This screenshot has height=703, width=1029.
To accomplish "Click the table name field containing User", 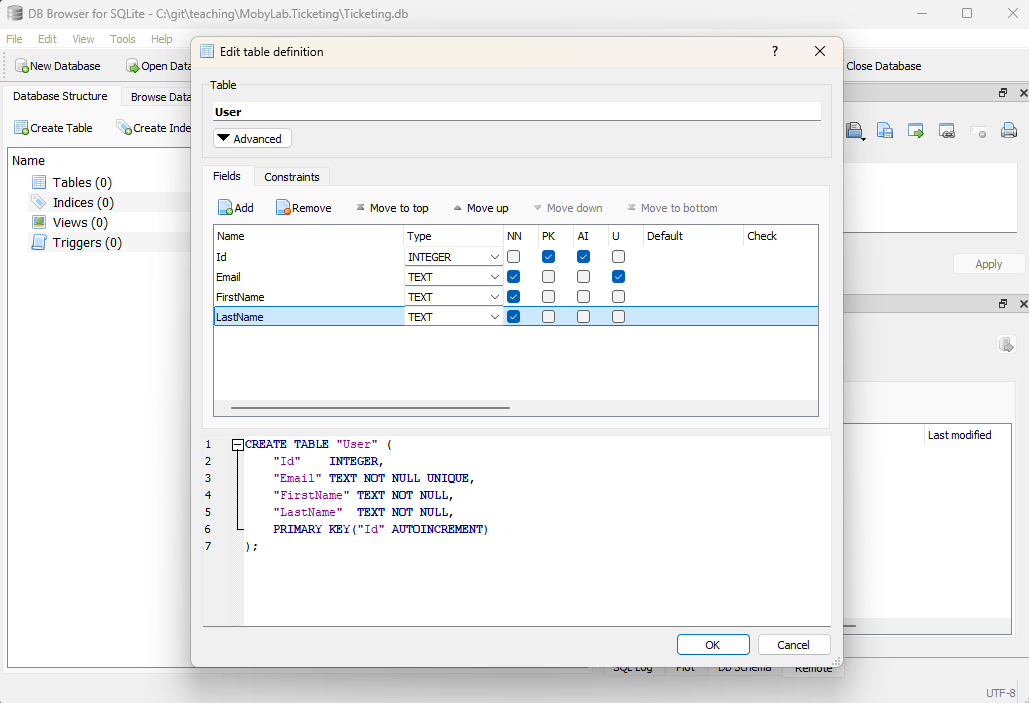I will point(517,112).
